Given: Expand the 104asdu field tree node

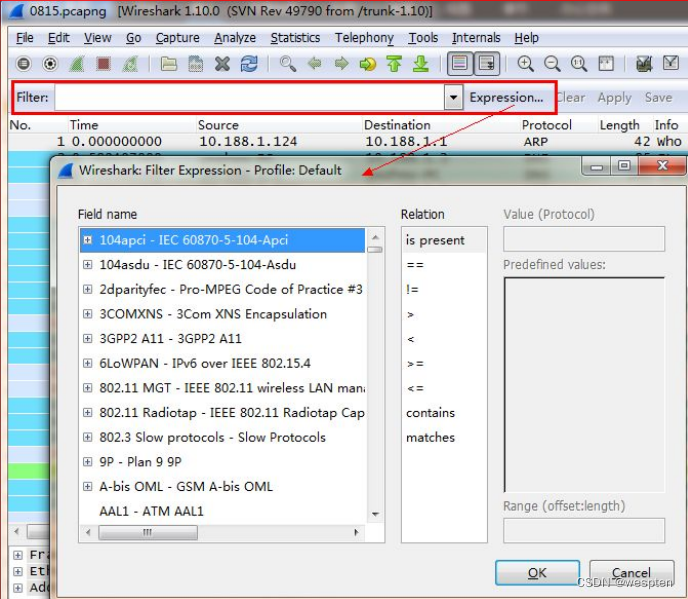Looking at the screenshot, I should click(x=88, y=264).
